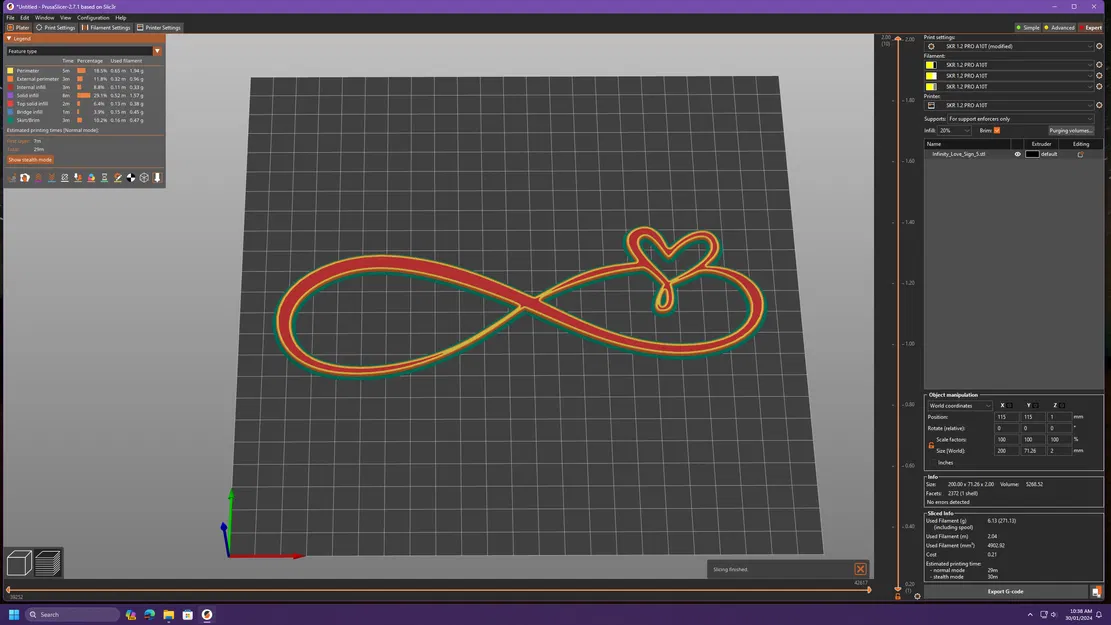
Task: Open Supports dropdown
Action: tap(1020, 119)
